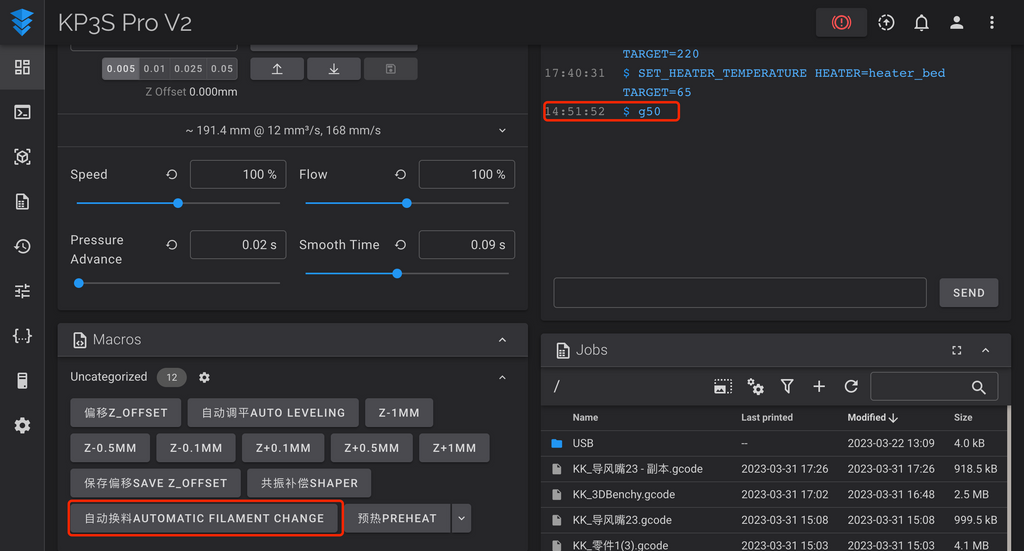Open the Console page from sidebar

tap(22, 112)
